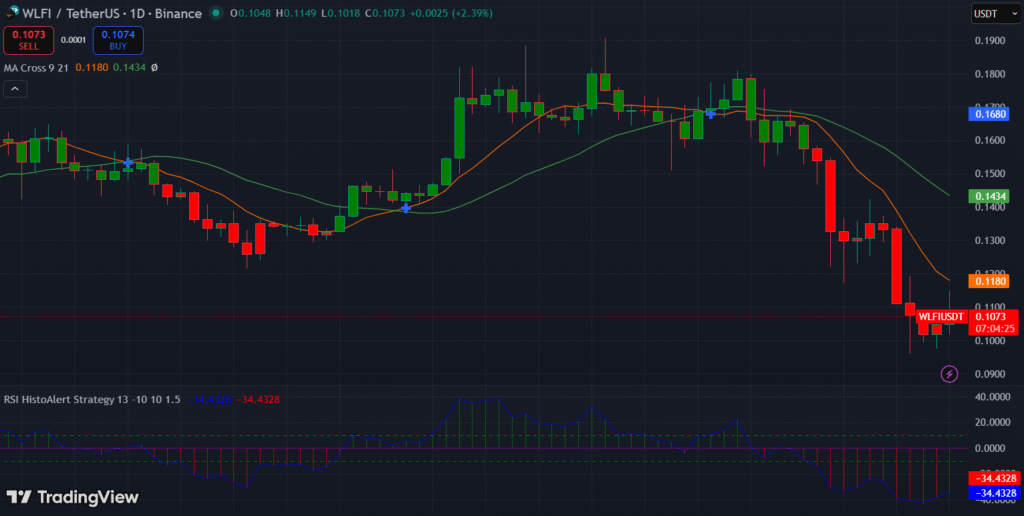Click the 0.0001 spread value
Viewport: 1024px width, 516px height.
[x=73, y=40]
